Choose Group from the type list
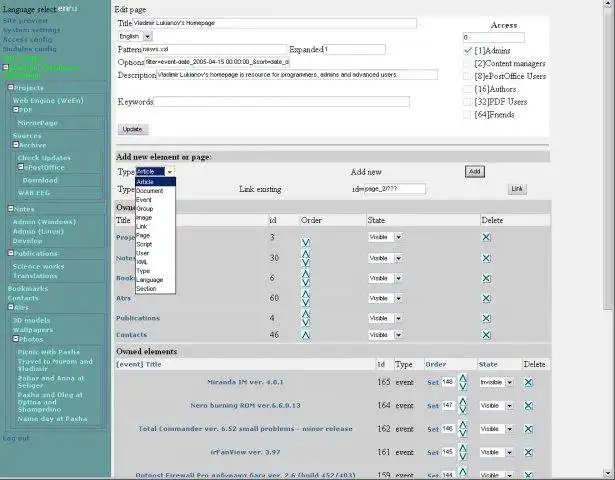The width and height of the screenshot is (615, 480). (x=155, y=209)
